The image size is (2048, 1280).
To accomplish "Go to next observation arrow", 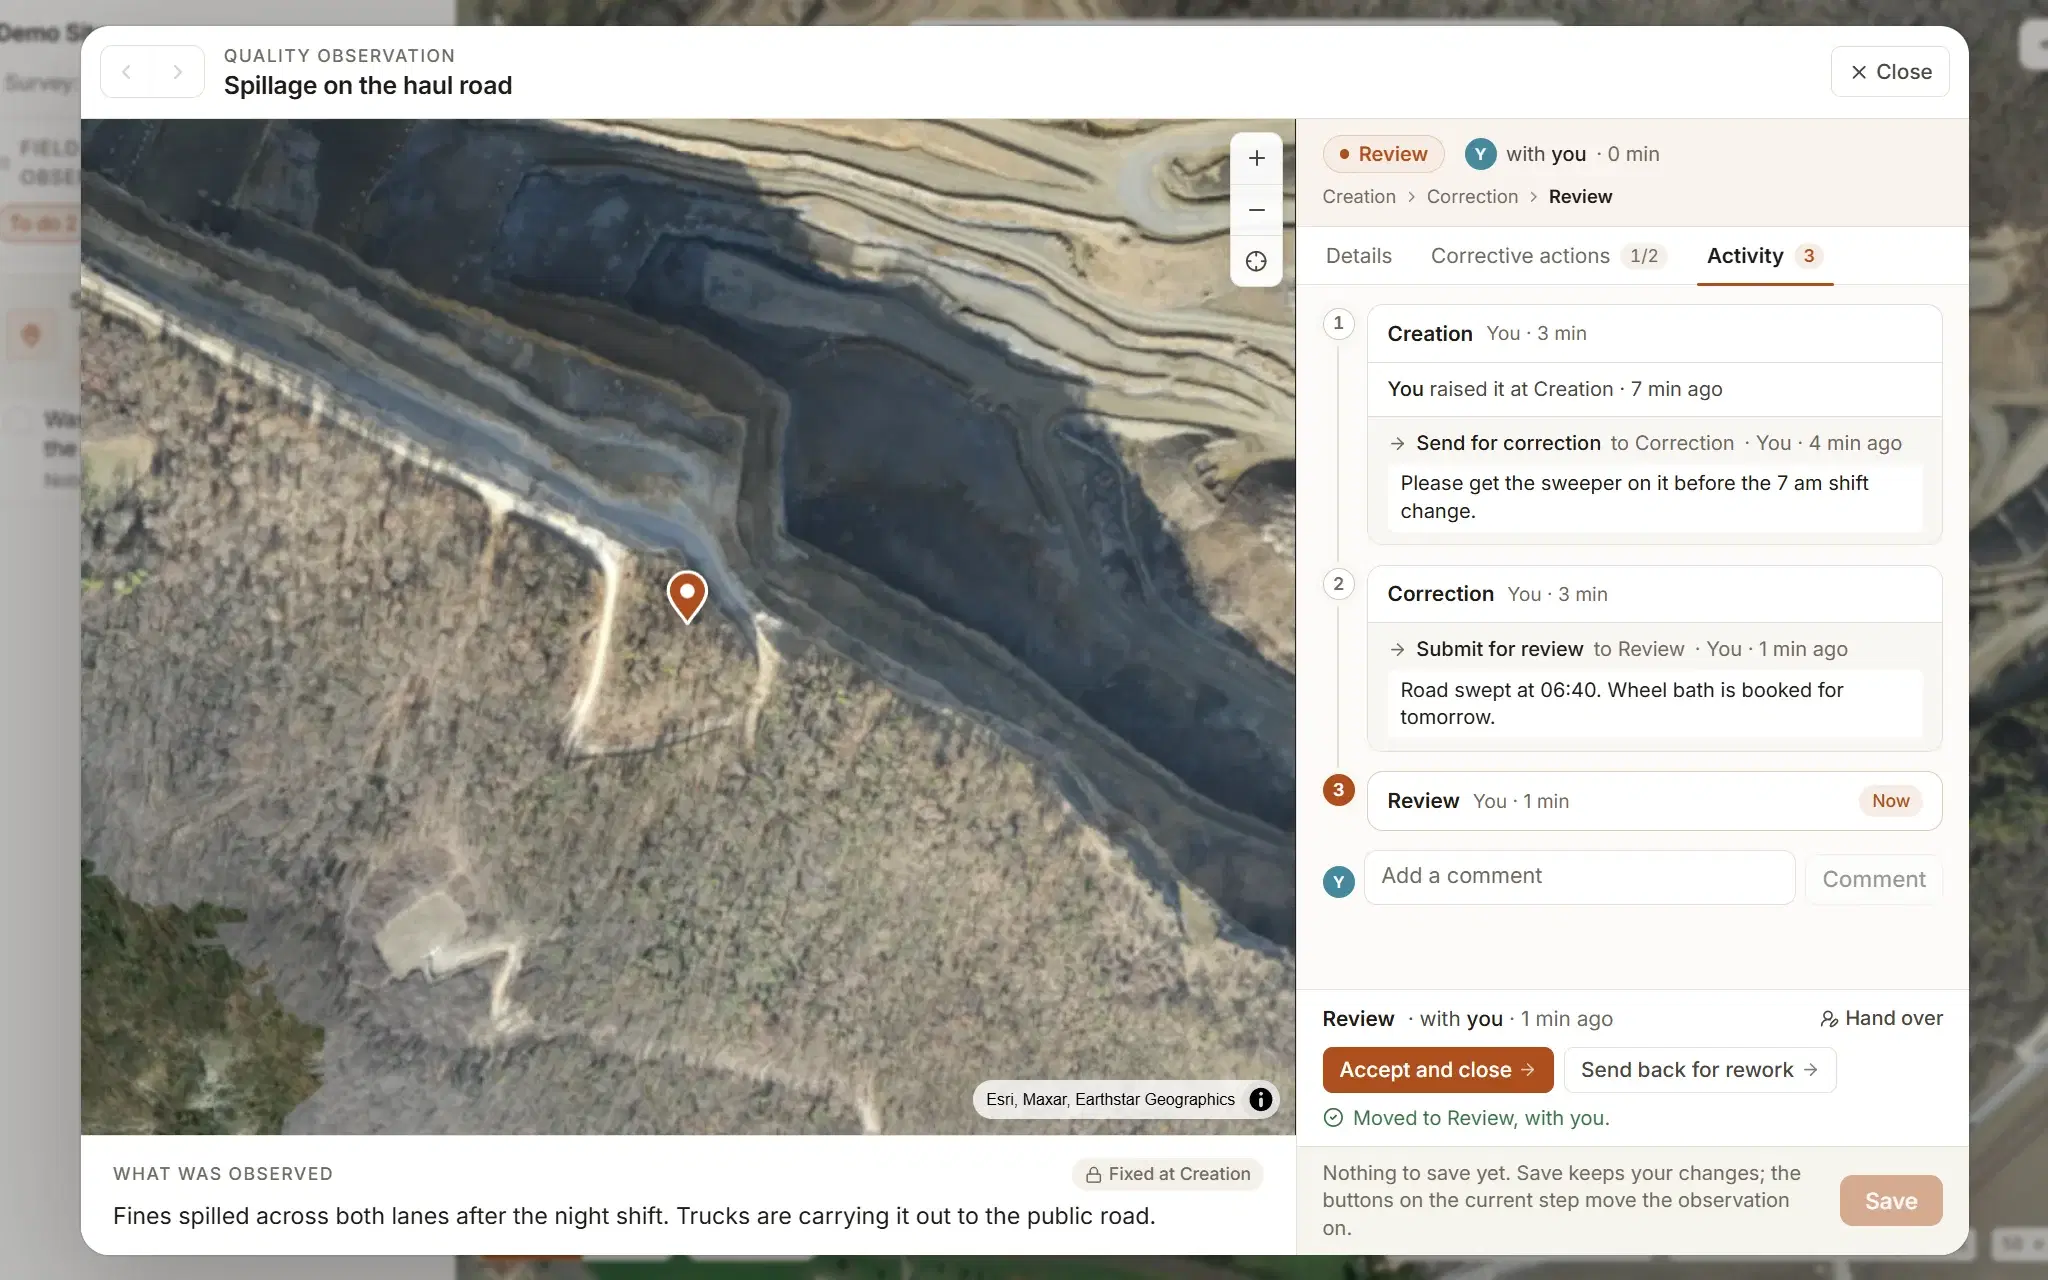I will pyautogui.click(x=178, y=72).
